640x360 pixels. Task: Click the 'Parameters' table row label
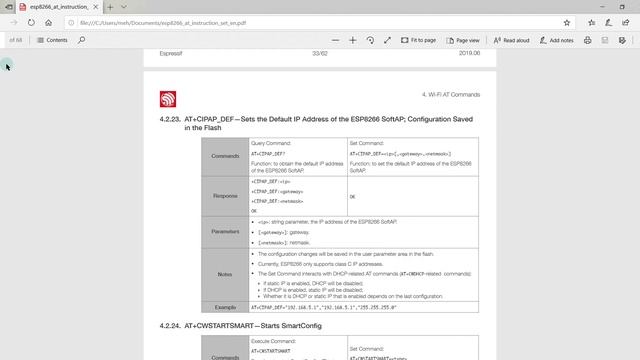225,231
